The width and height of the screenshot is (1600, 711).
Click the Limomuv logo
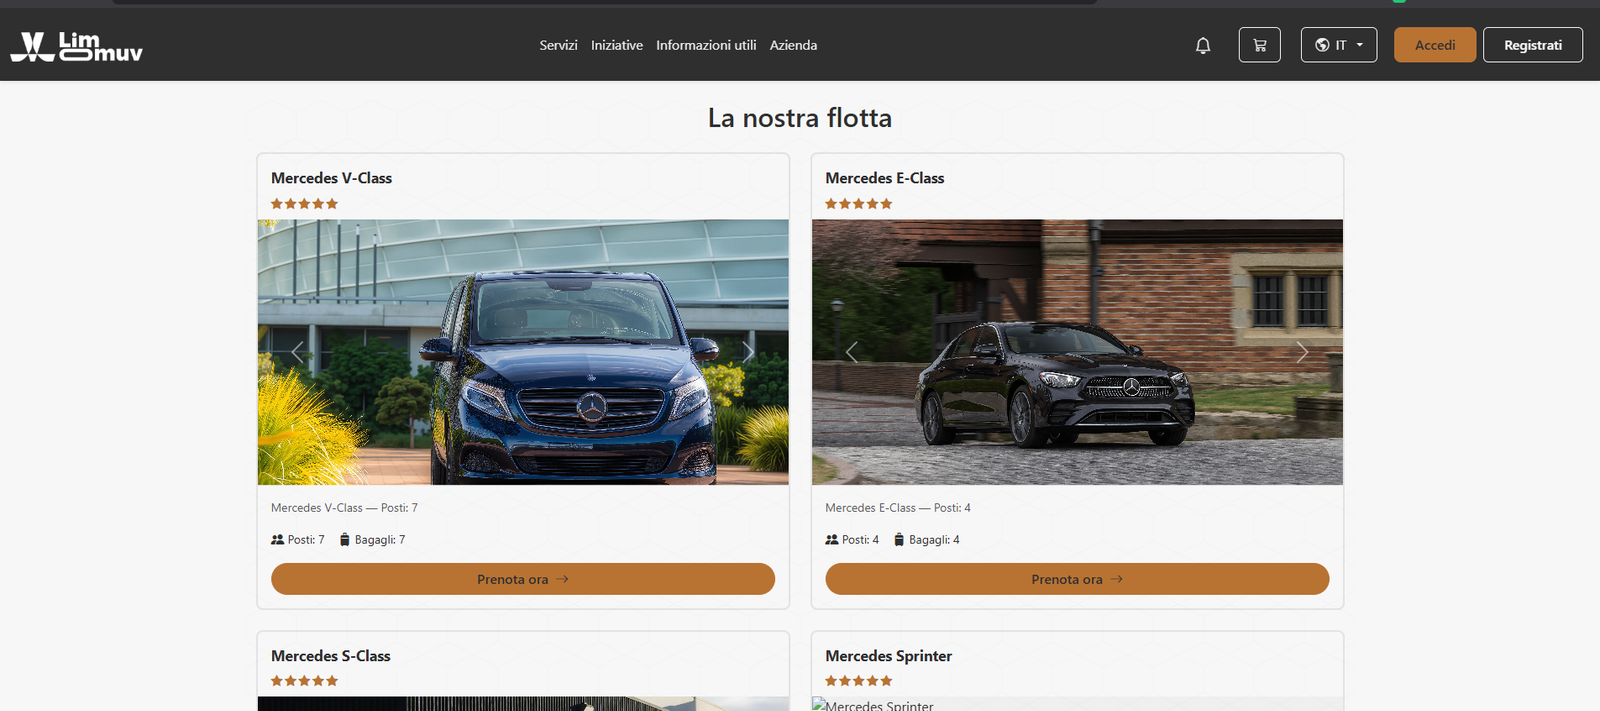pos(77,46)
